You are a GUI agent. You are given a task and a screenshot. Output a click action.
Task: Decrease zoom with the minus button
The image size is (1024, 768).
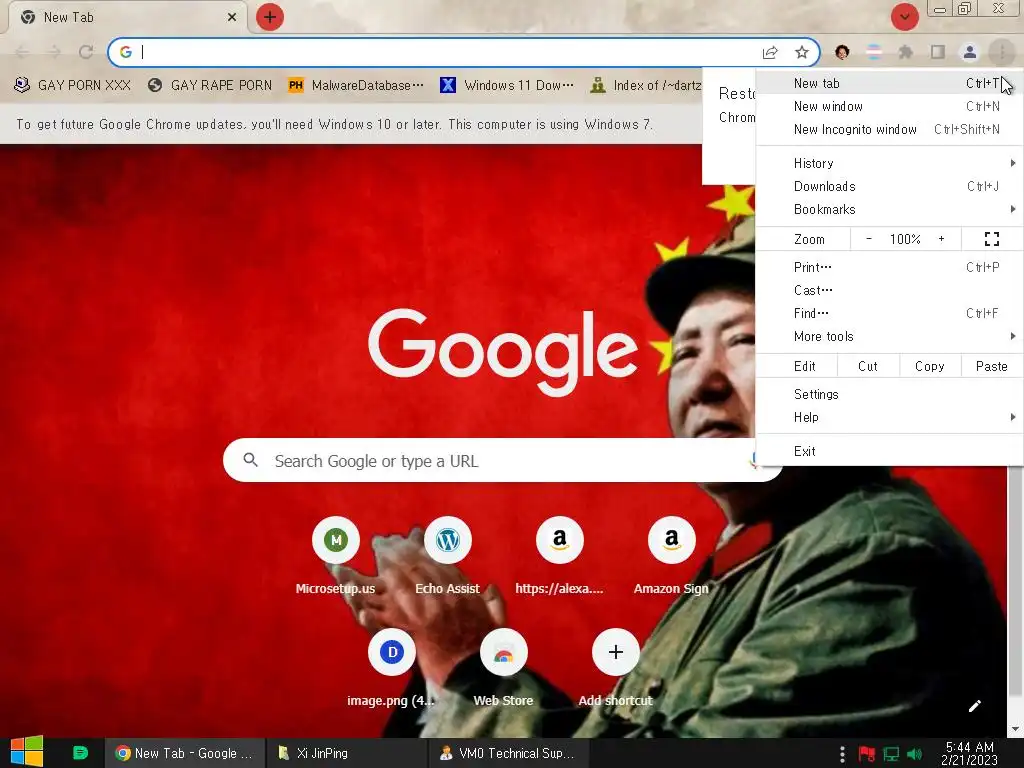[x=869, y=239]
